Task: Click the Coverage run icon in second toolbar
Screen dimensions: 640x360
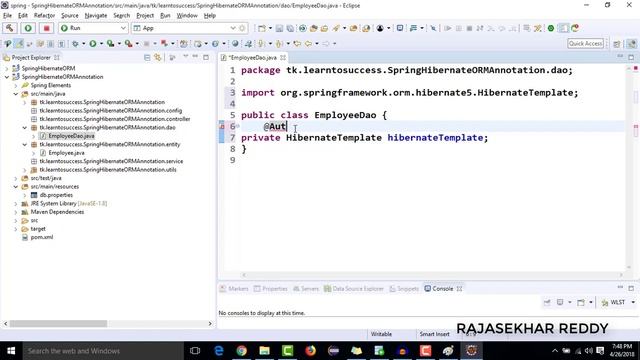Action: click(110, 43)
